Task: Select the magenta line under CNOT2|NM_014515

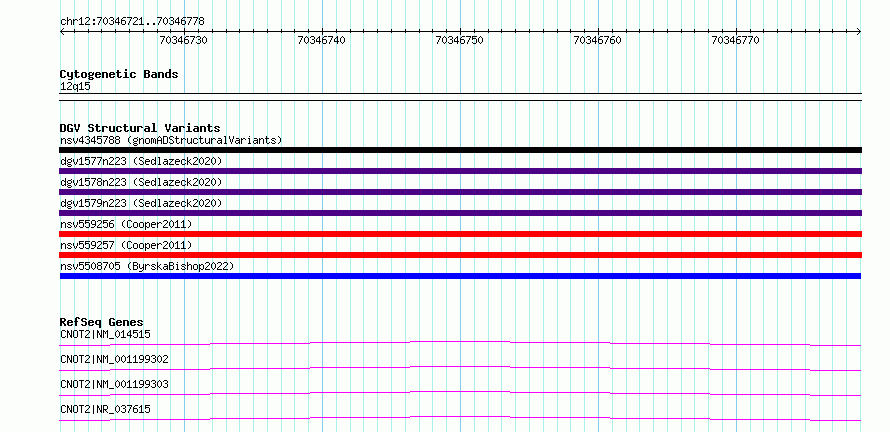Action: 460,343
